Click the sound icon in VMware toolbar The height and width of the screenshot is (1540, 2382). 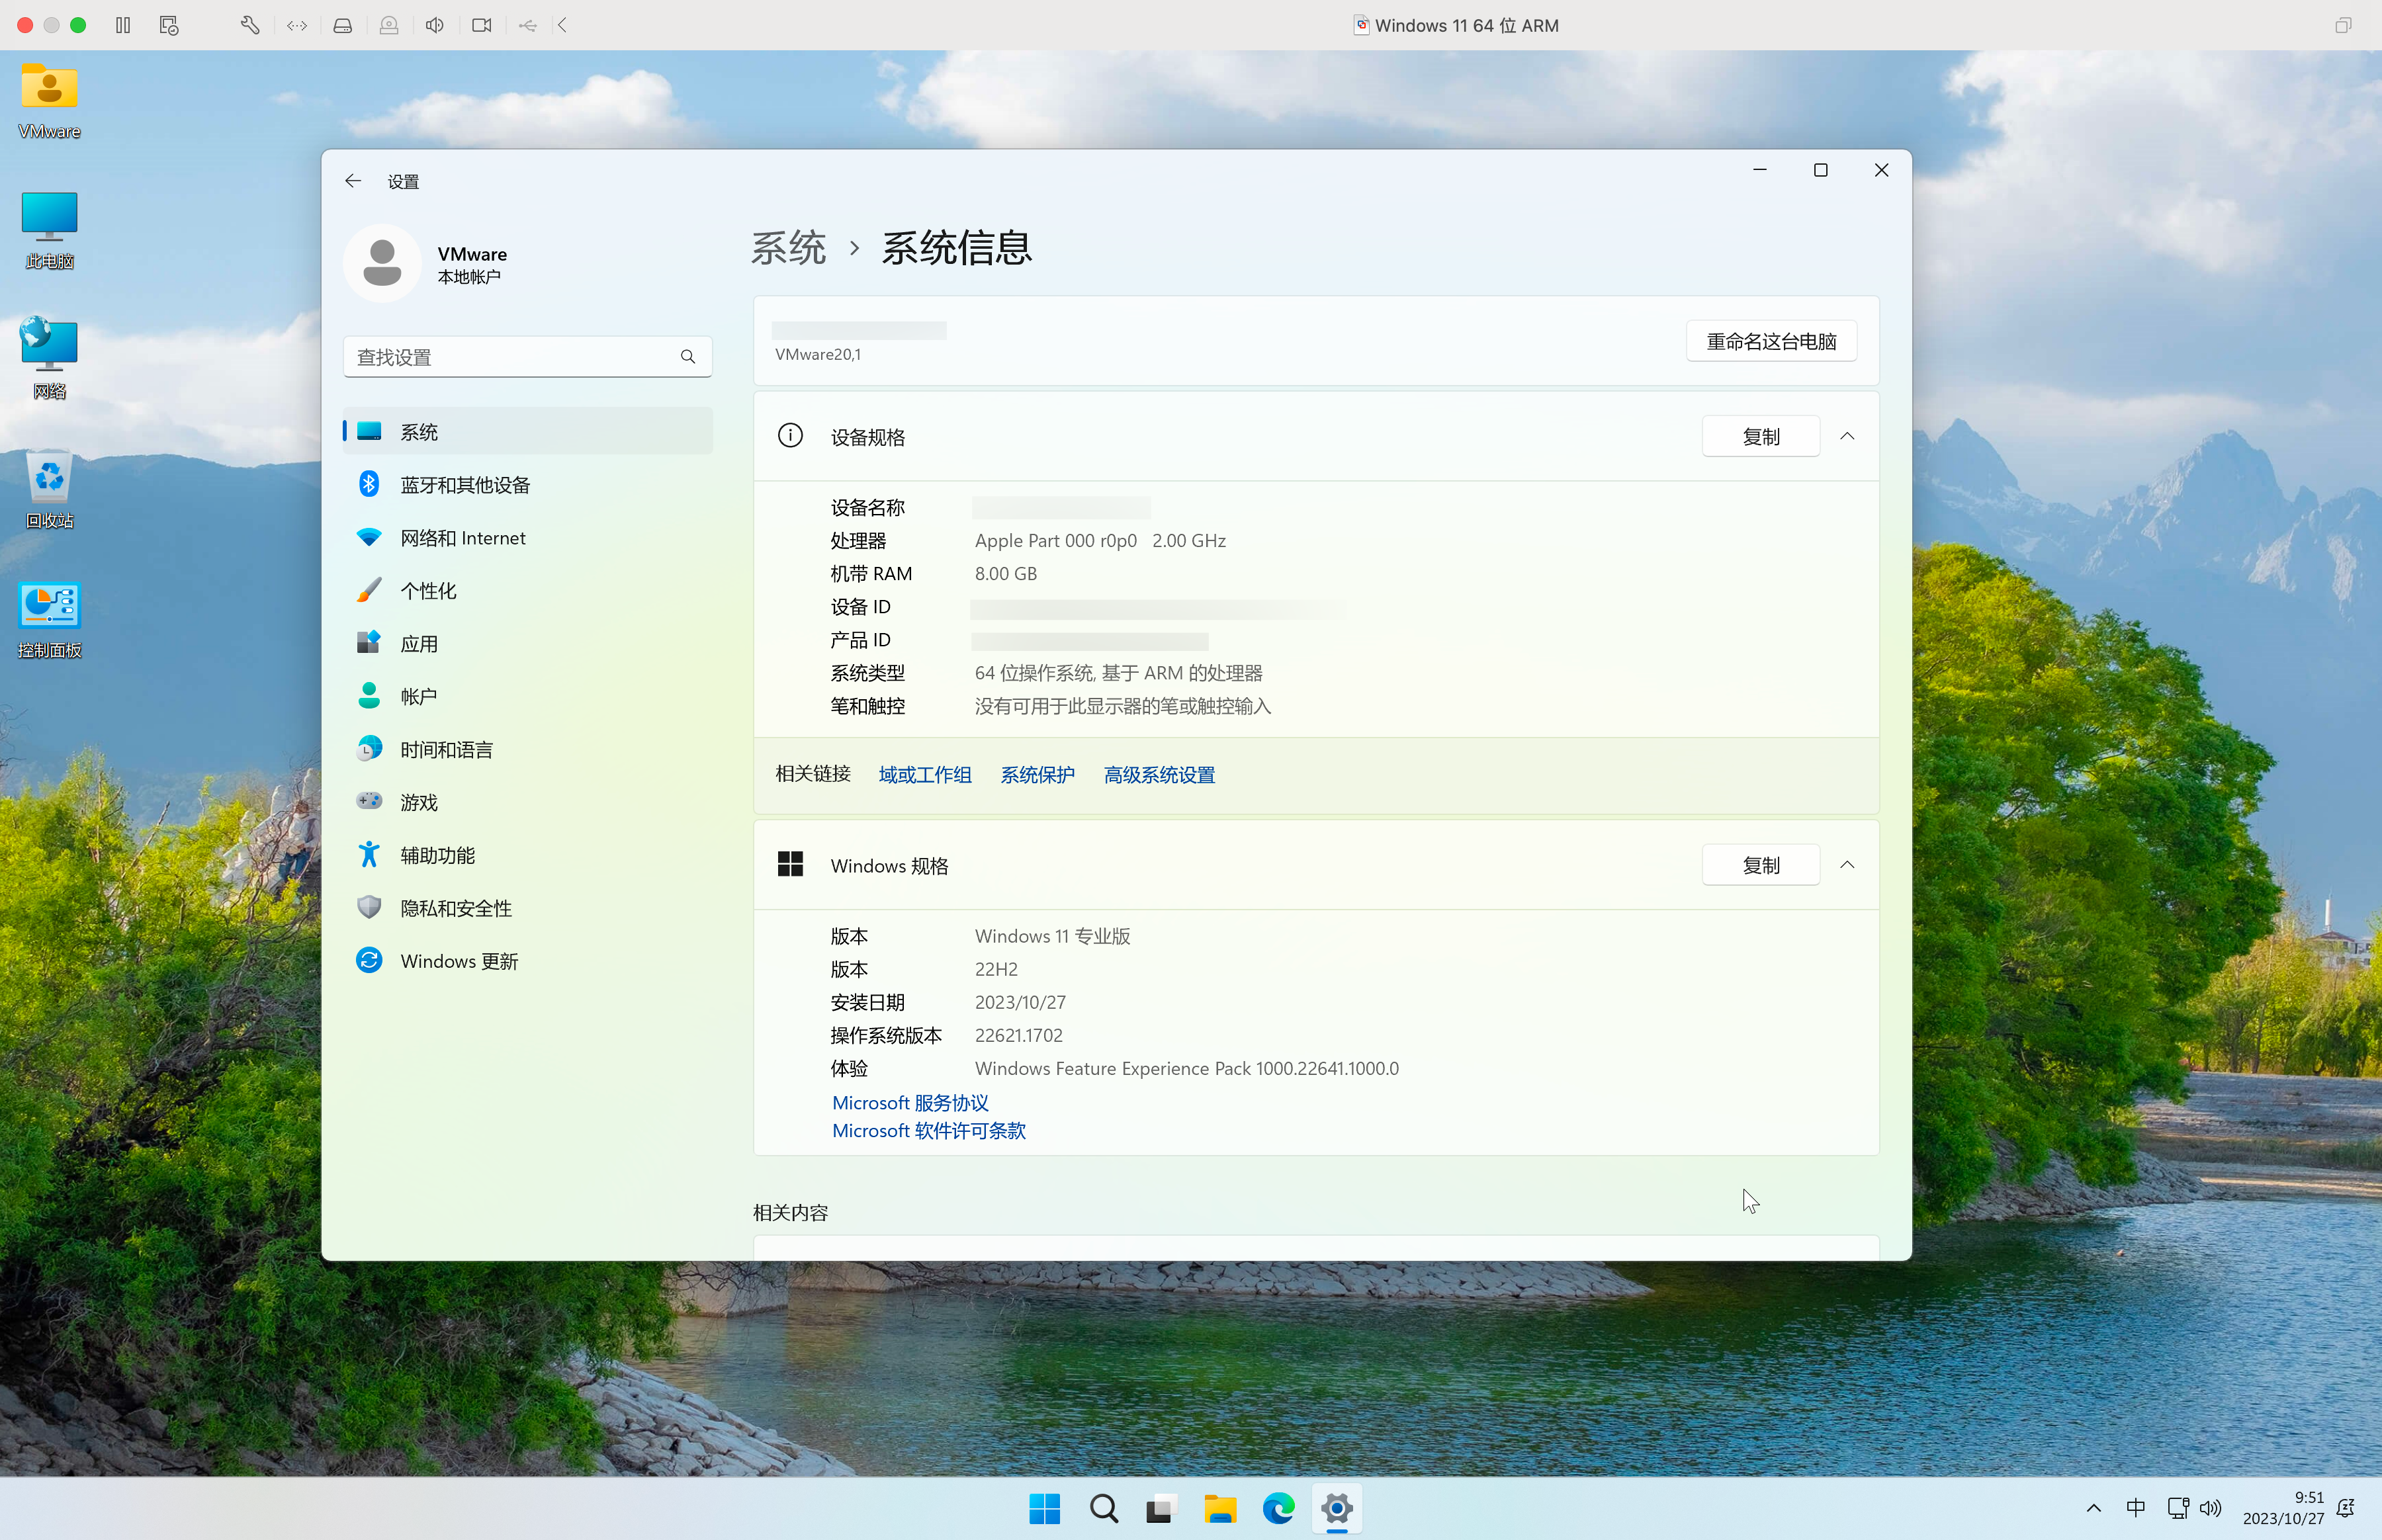click(x=434, y=25)
